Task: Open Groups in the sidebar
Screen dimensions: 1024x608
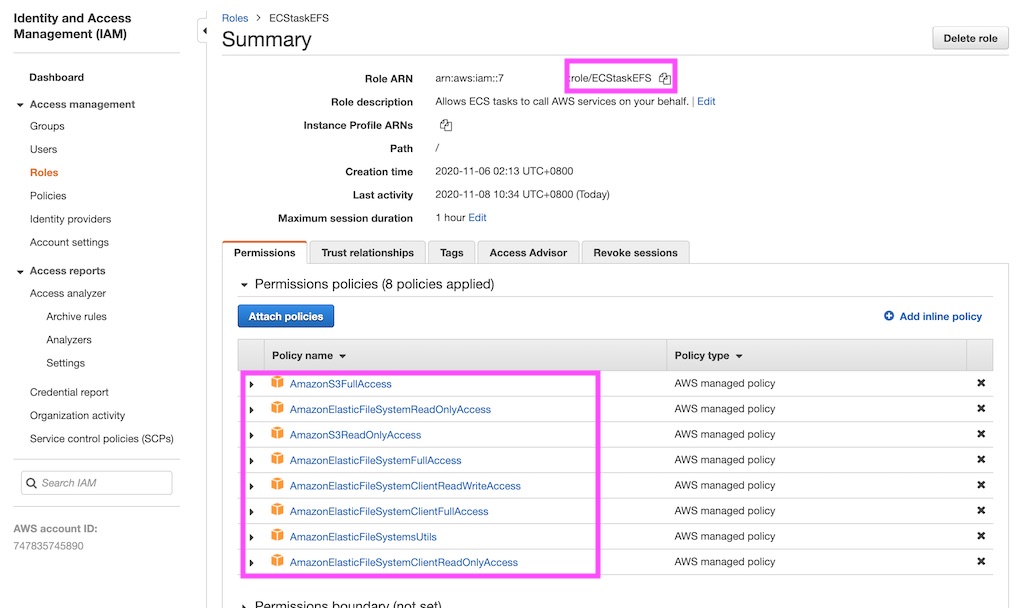Action: click(x=47, y=126)
